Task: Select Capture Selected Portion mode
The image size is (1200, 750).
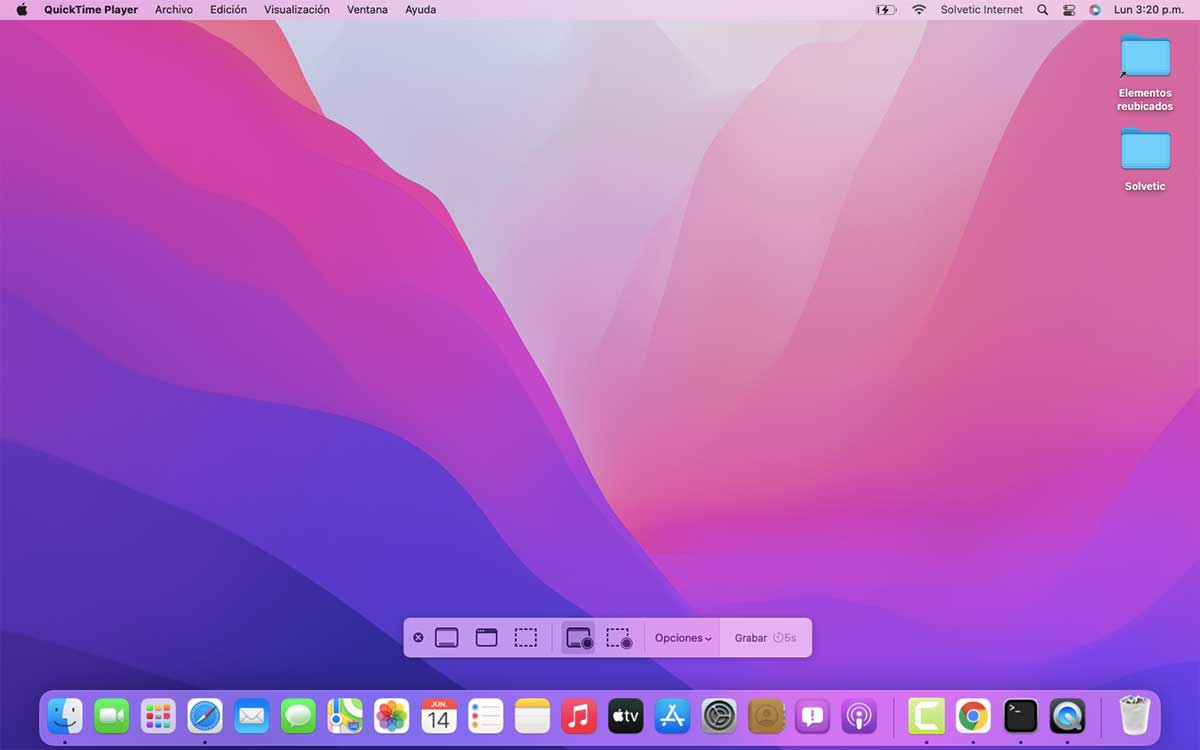Action: (x=526, y=638)
